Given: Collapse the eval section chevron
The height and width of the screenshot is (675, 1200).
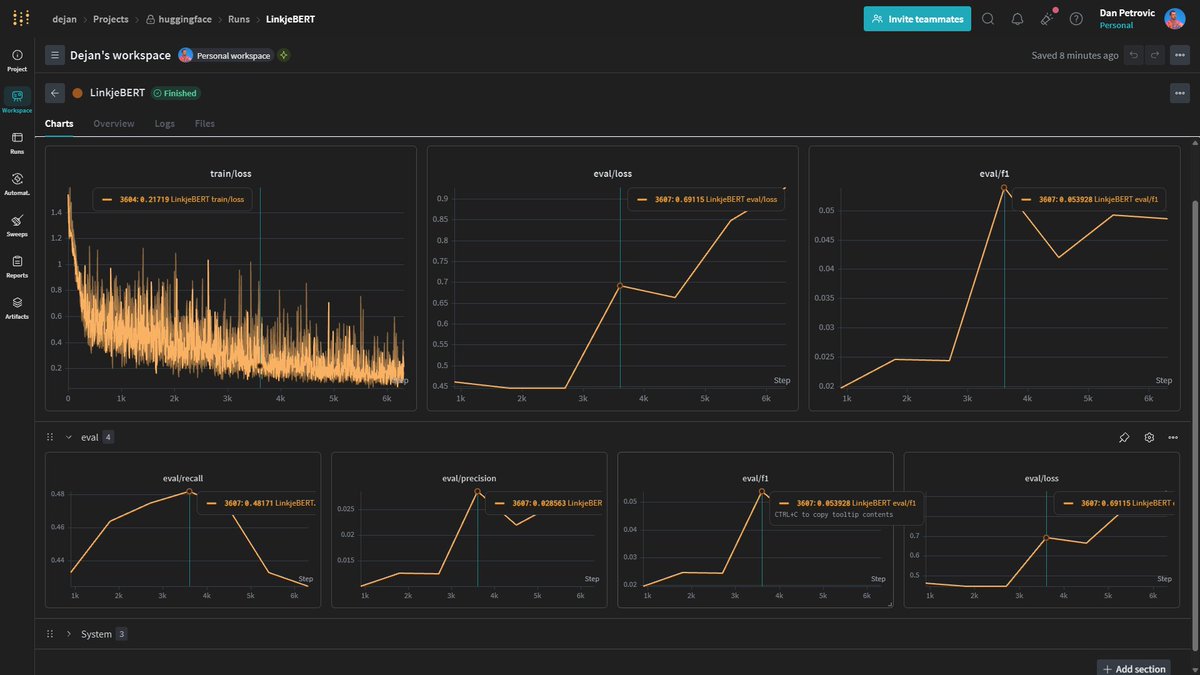Looking at the screenshot, I should tap(69, 437).
